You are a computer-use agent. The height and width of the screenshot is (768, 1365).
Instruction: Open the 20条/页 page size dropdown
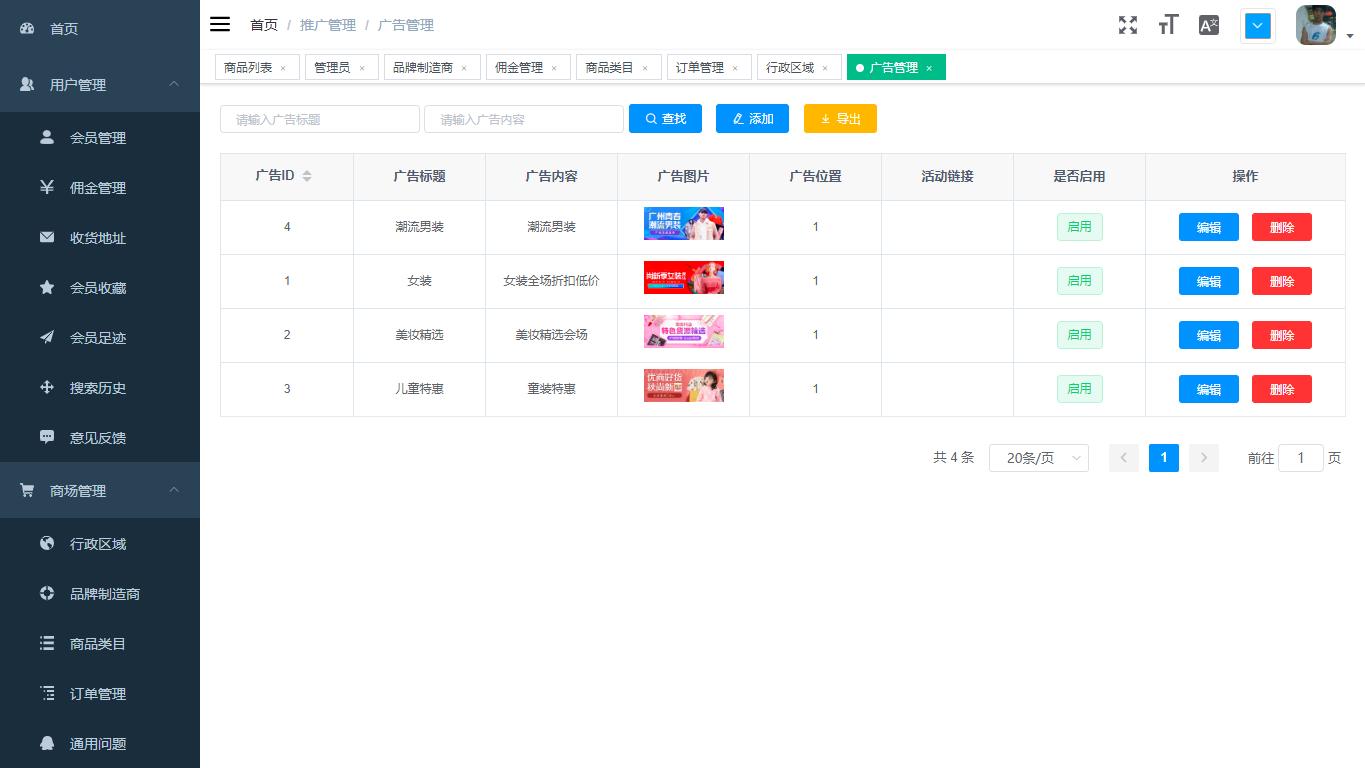click(x=1038, y=457)
